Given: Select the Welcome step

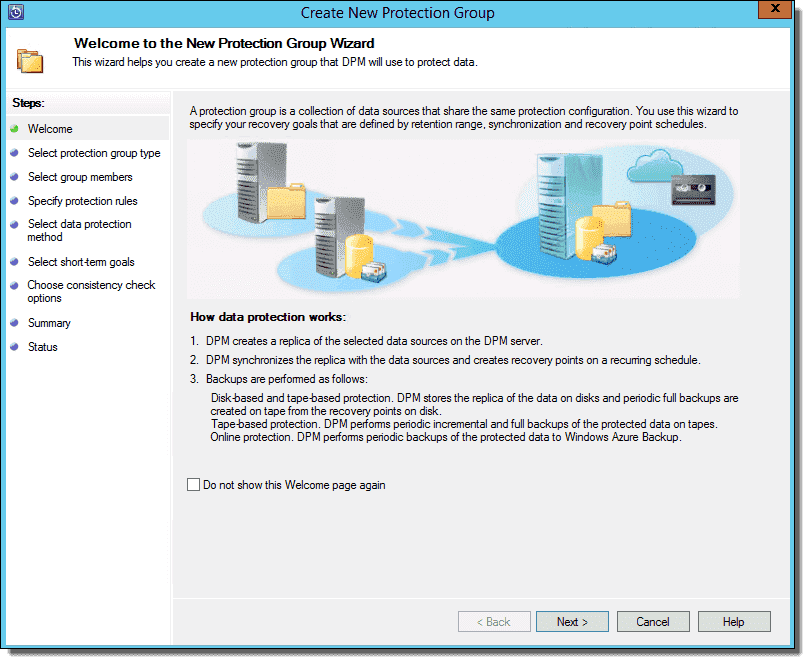Looking at the screenshot, I should coord(50,129).
